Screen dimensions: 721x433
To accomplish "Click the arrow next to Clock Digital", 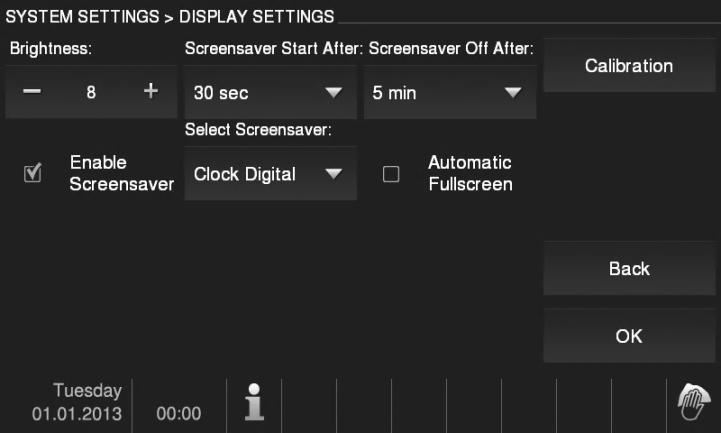I will (x=333, y=174).
